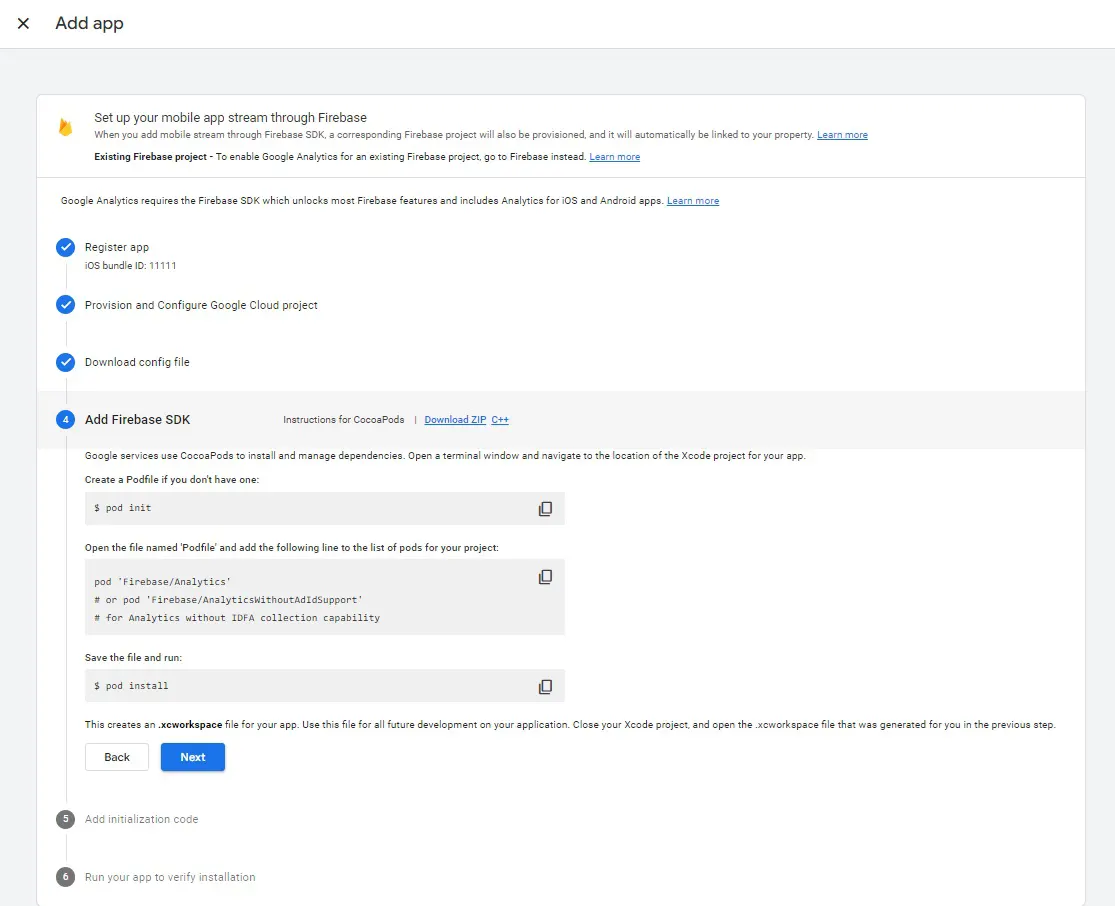Click 'Create a Podfile if you don't have one' text
This screenshot has width=1115, height=906.
click(x=172, y=479)
